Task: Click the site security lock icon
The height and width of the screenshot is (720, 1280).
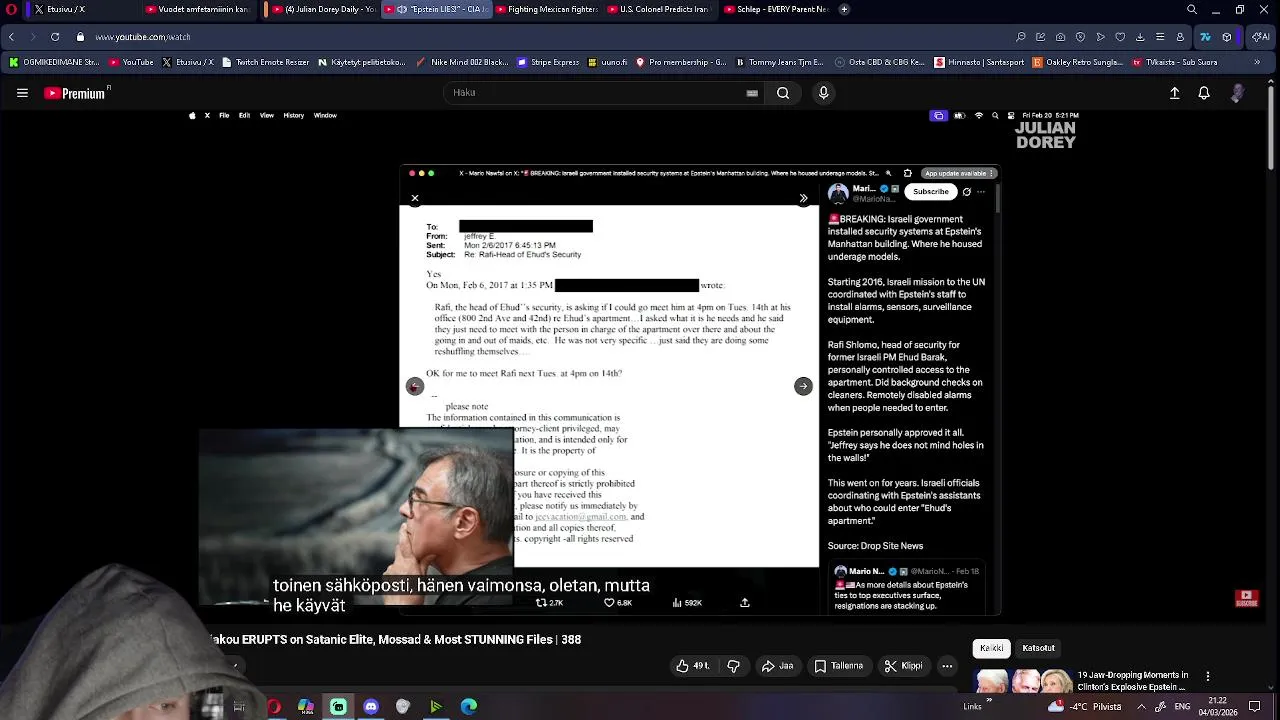Action: pos(81,37)
